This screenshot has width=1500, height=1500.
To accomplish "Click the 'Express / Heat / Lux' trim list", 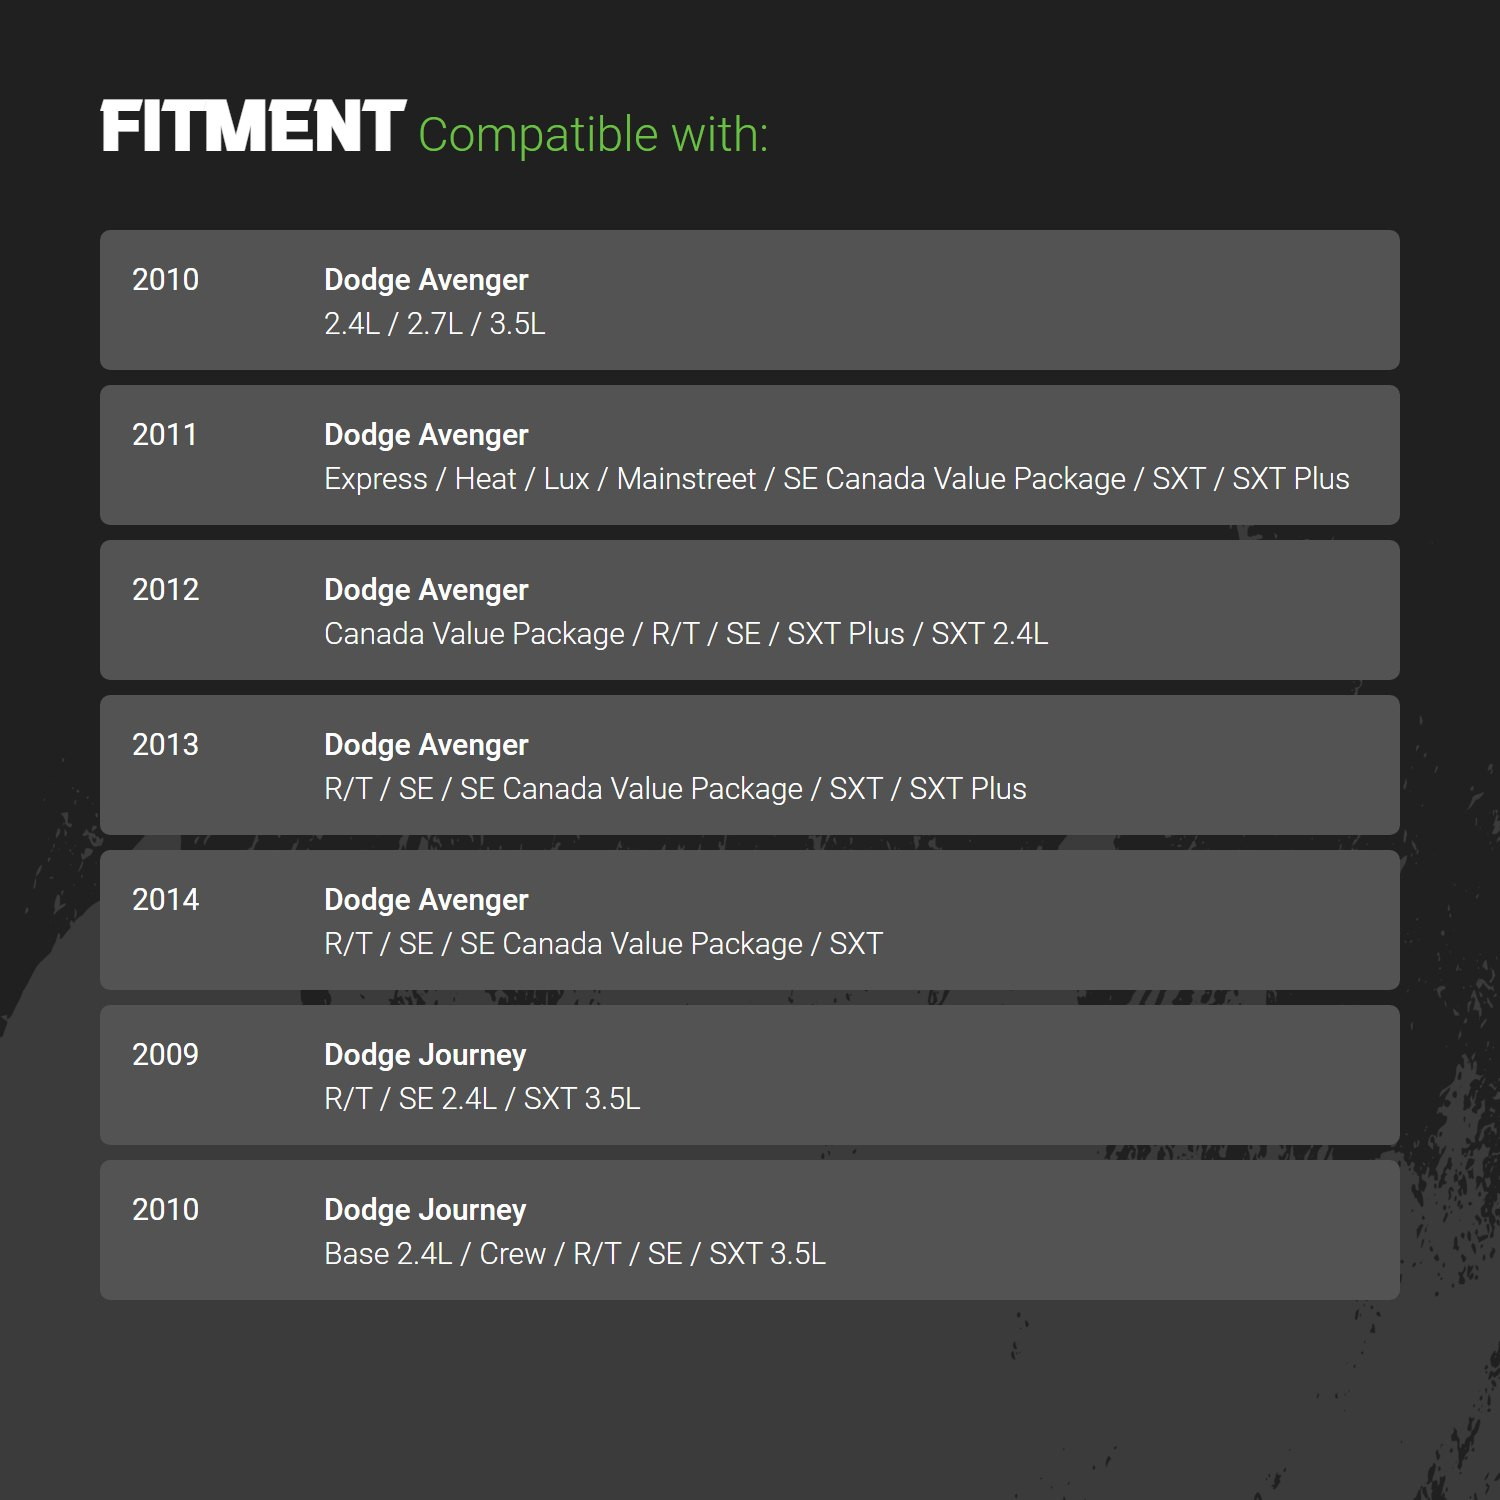I will pyautogui.click(x=837, y=479).
